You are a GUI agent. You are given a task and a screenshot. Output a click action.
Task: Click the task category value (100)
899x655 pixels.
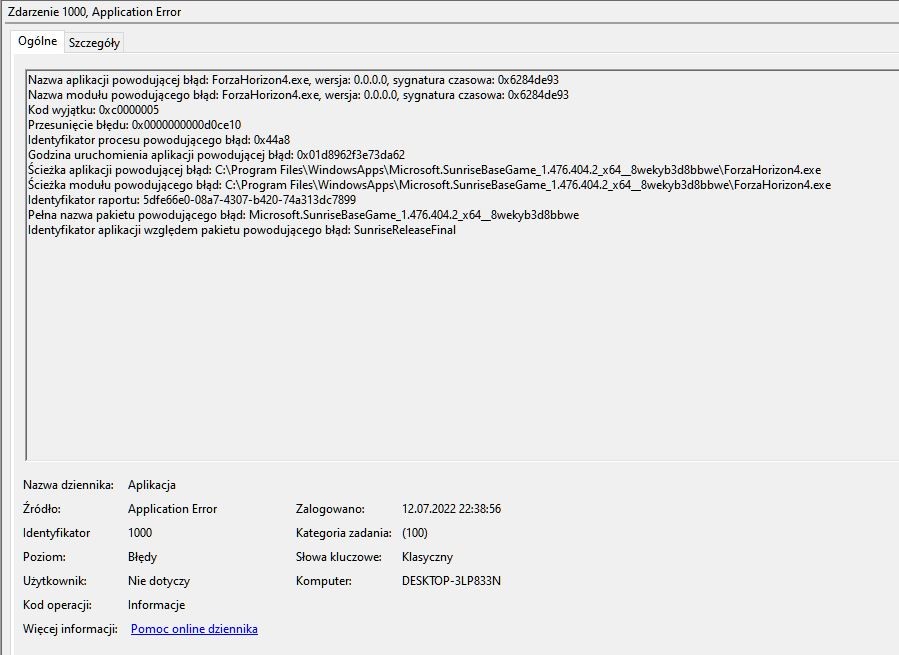(415, 533)
